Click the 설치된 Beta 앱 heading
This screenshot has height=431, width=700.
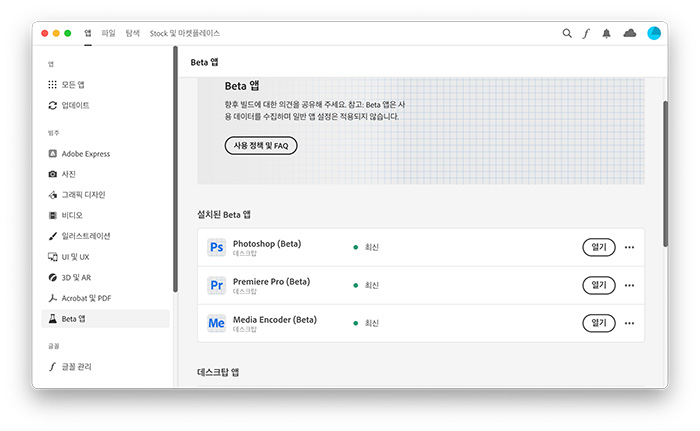tap(224, 215)
